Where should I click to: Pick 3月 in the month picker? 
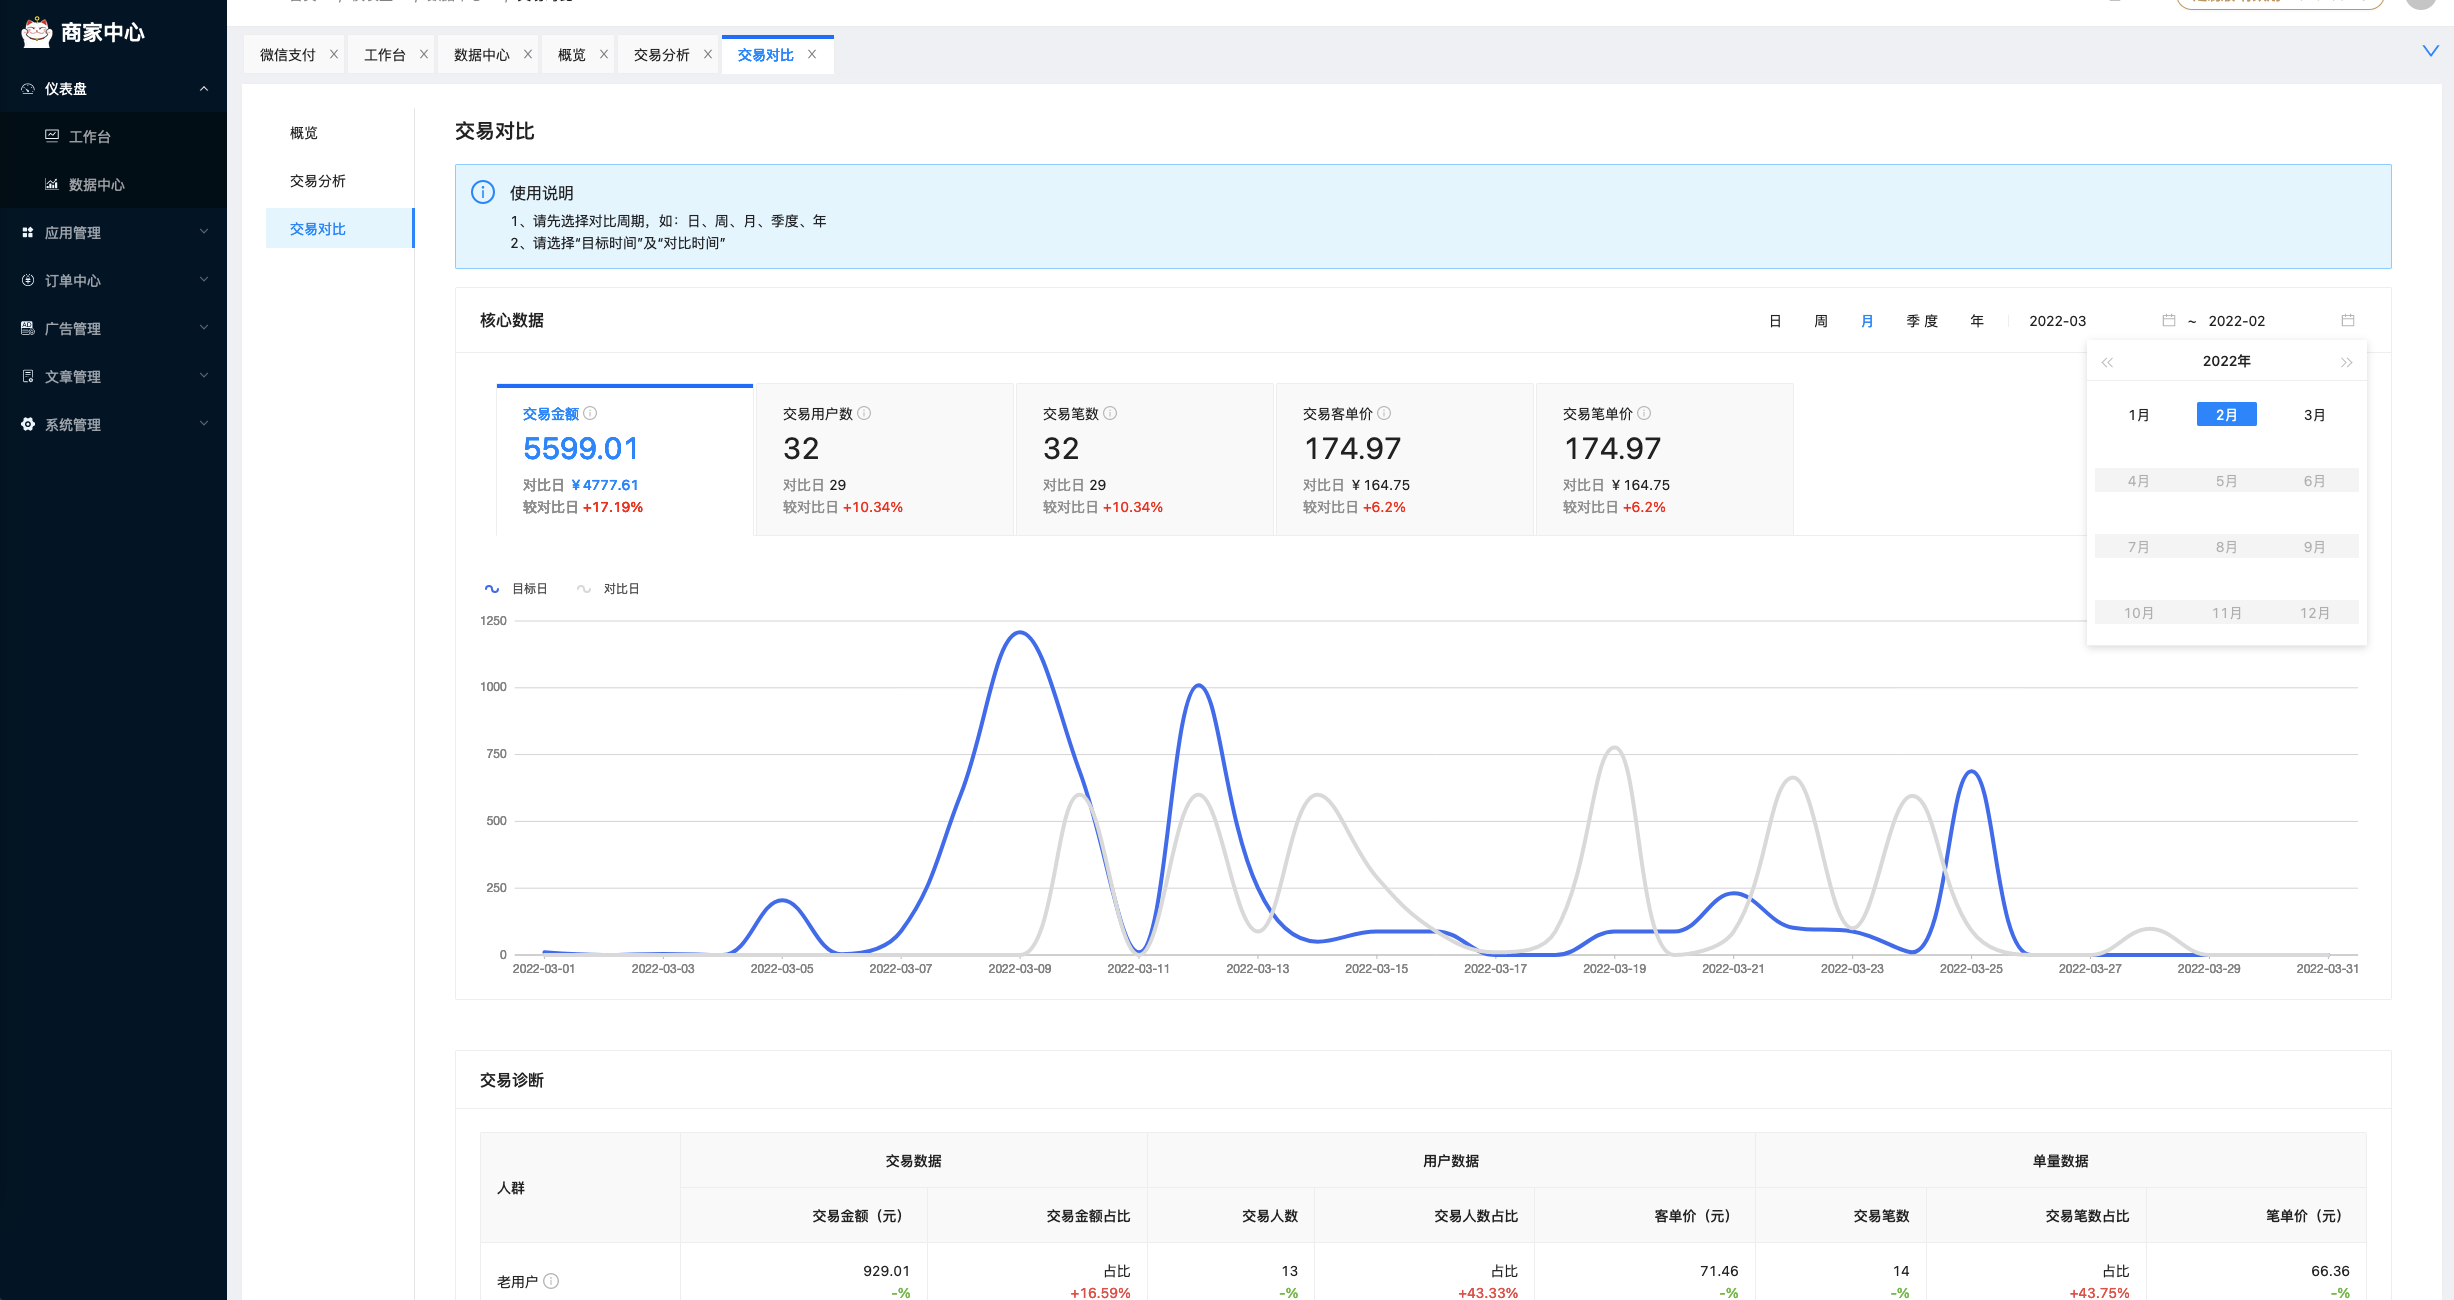[x=2314, y=415]
